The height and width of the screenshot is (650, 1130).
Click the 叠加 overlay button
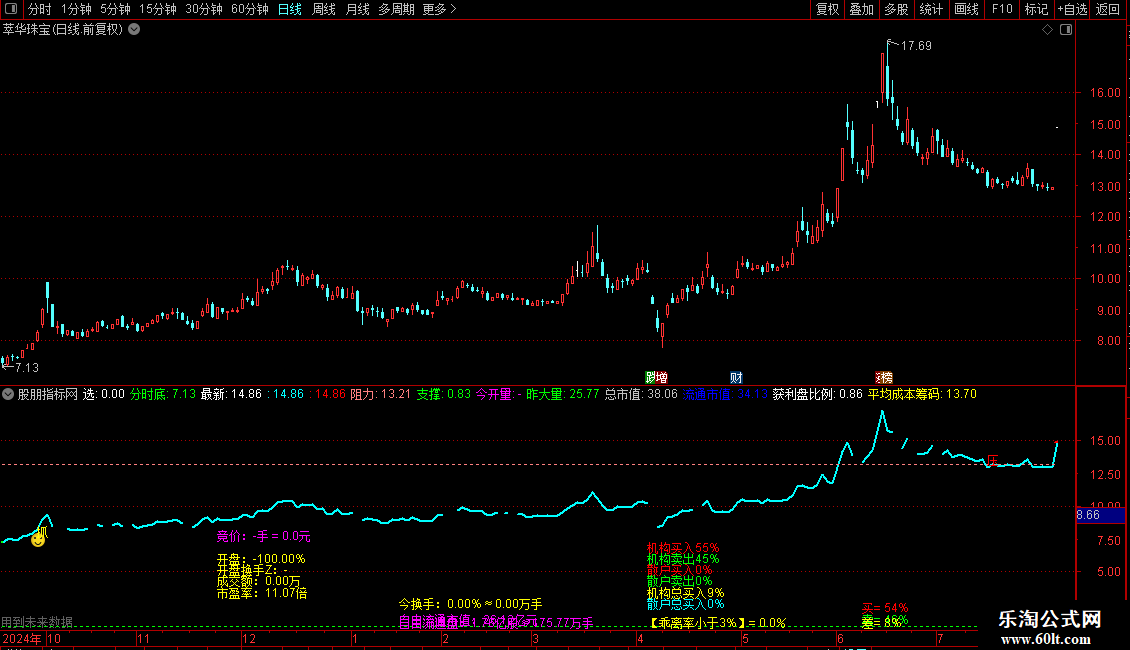coord(862,9)
